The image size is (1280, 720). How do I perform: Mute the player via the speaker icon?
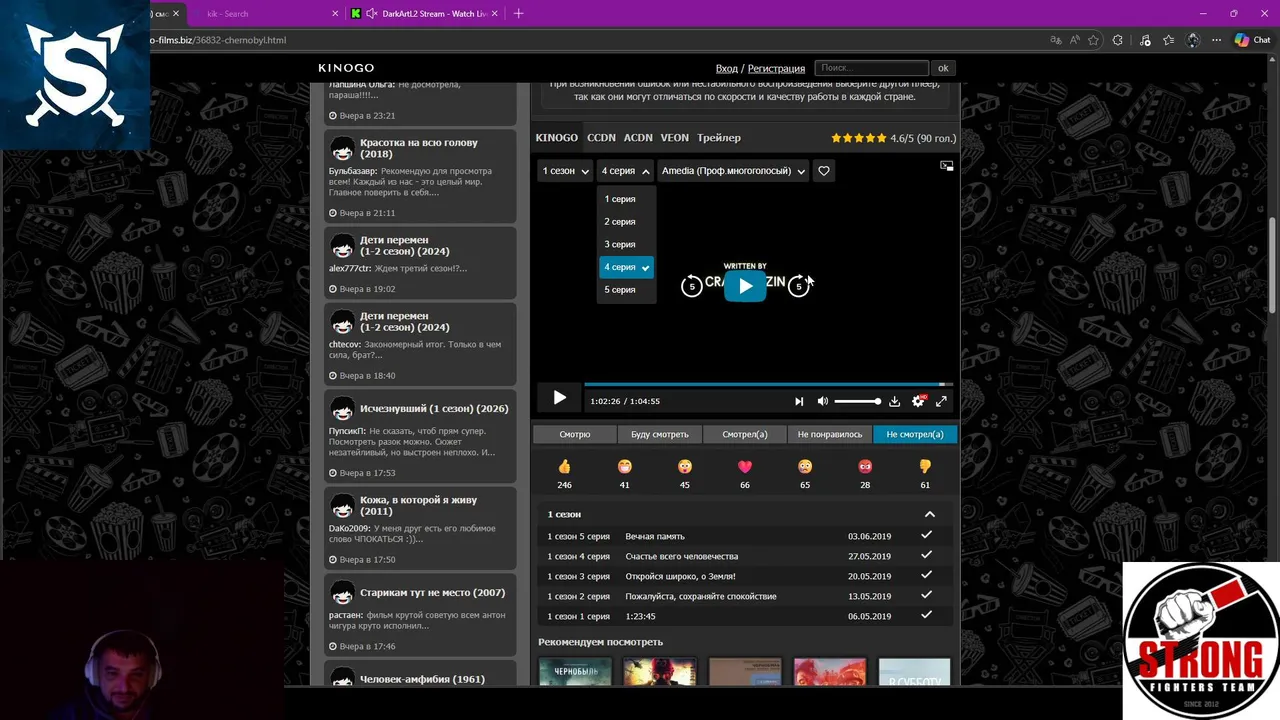(822, 401)
